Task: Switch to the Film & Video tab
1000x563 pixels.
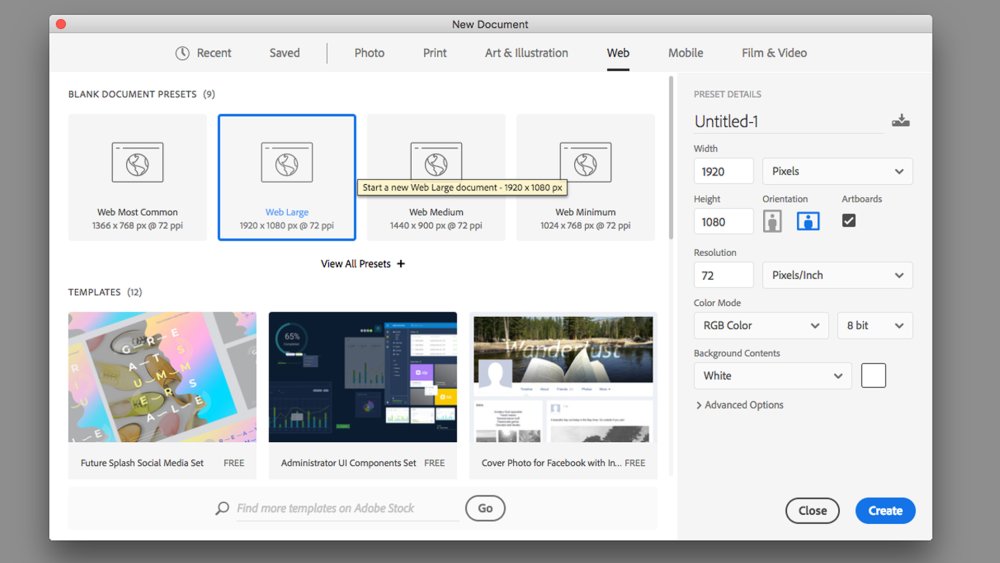Action: (774, 53)
